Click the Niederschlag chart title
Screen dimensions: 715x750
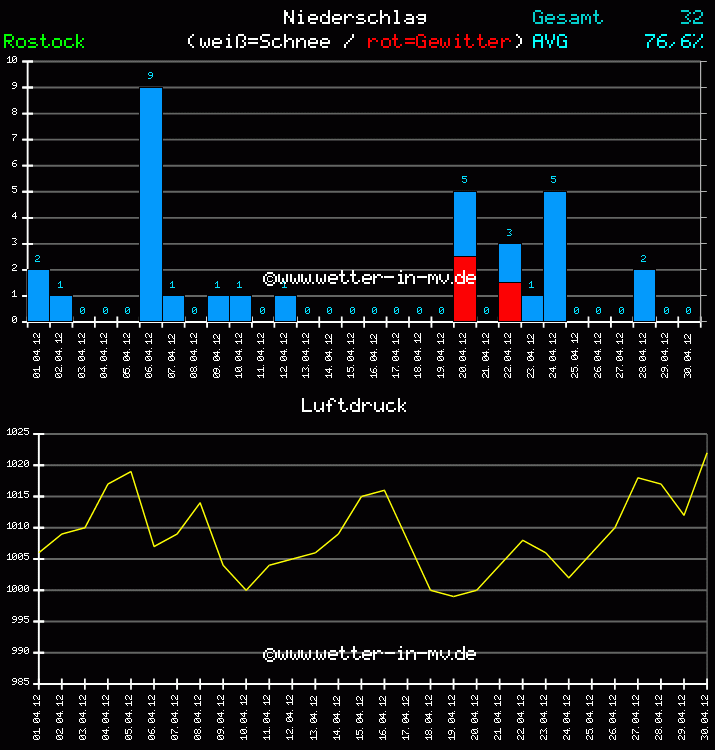(x=355, y=17)
